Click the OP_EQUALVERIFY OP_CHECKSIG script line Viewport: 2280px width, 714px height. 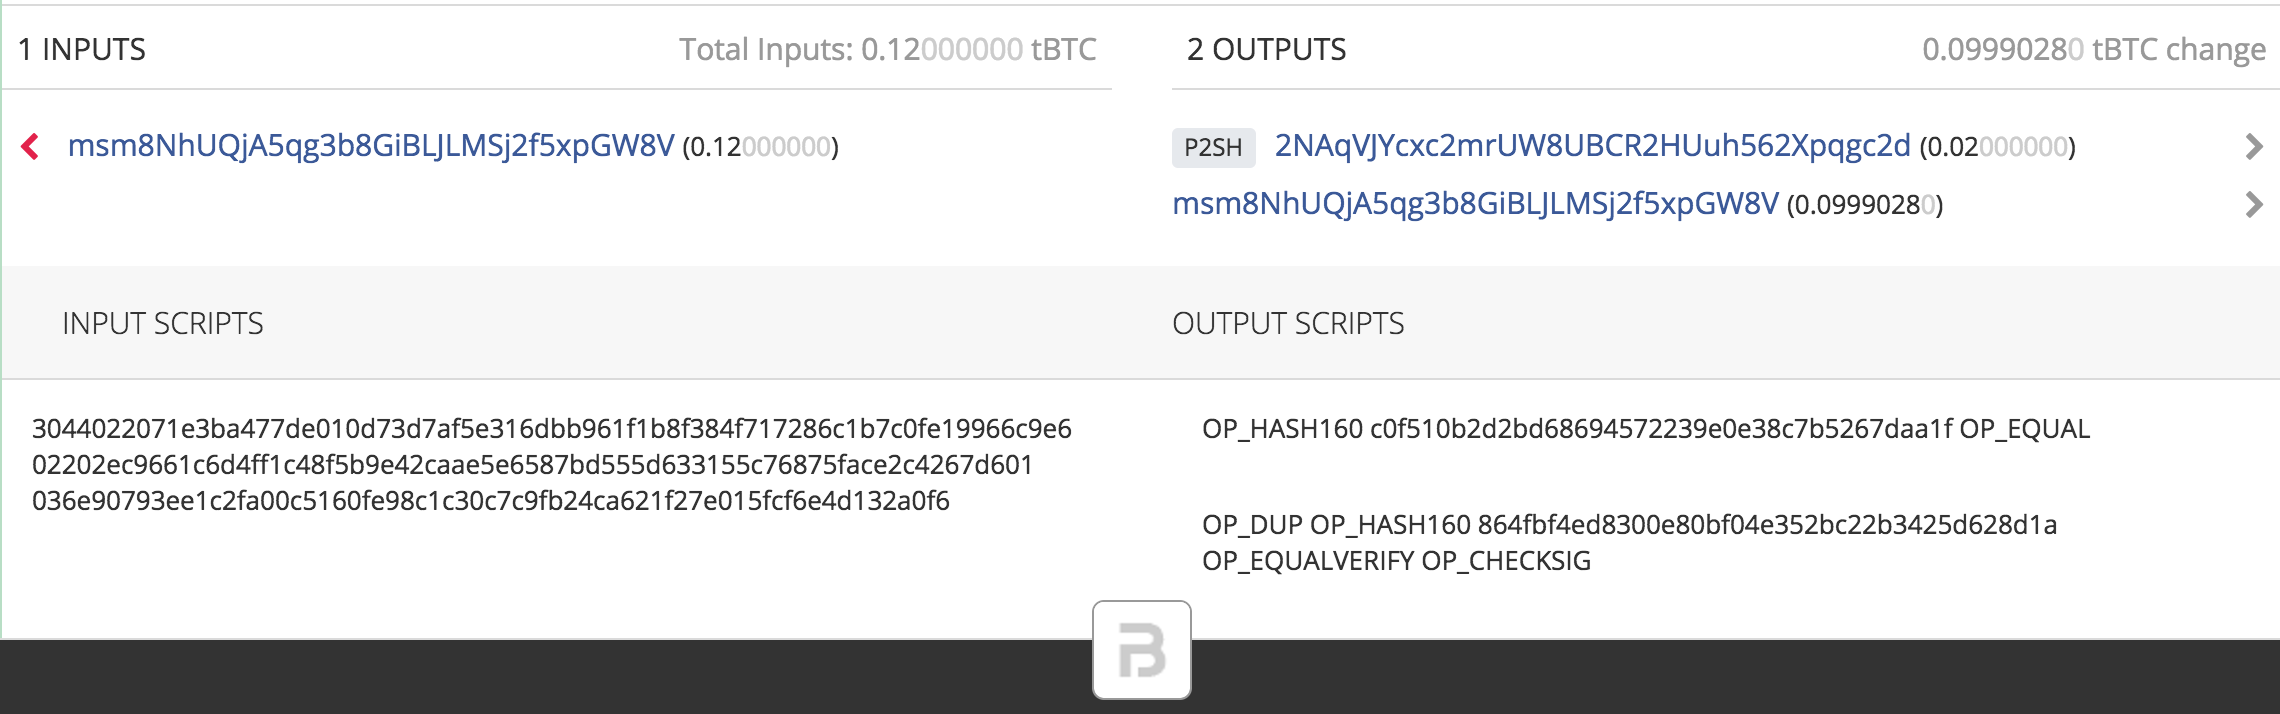[x=1396, y=561]
